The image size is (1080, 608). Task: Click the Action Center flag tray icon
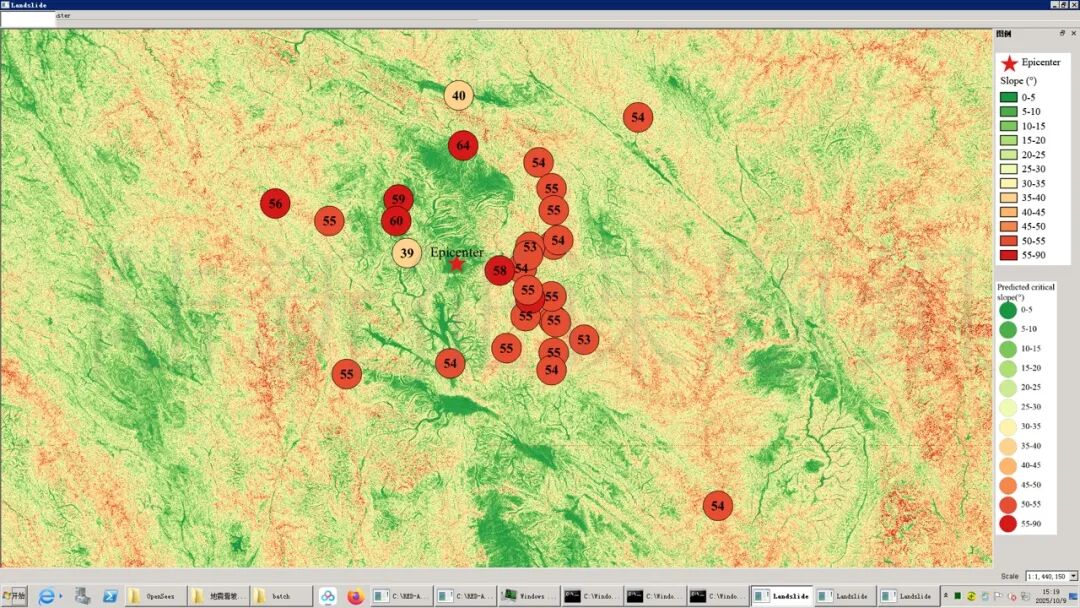[x=998, y=597]
